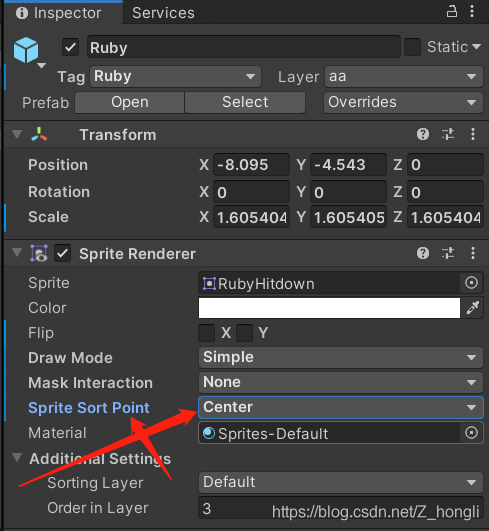Click the Sprite Sort Point label
Viewport: 489px width, 531px height.
(89, 408)
